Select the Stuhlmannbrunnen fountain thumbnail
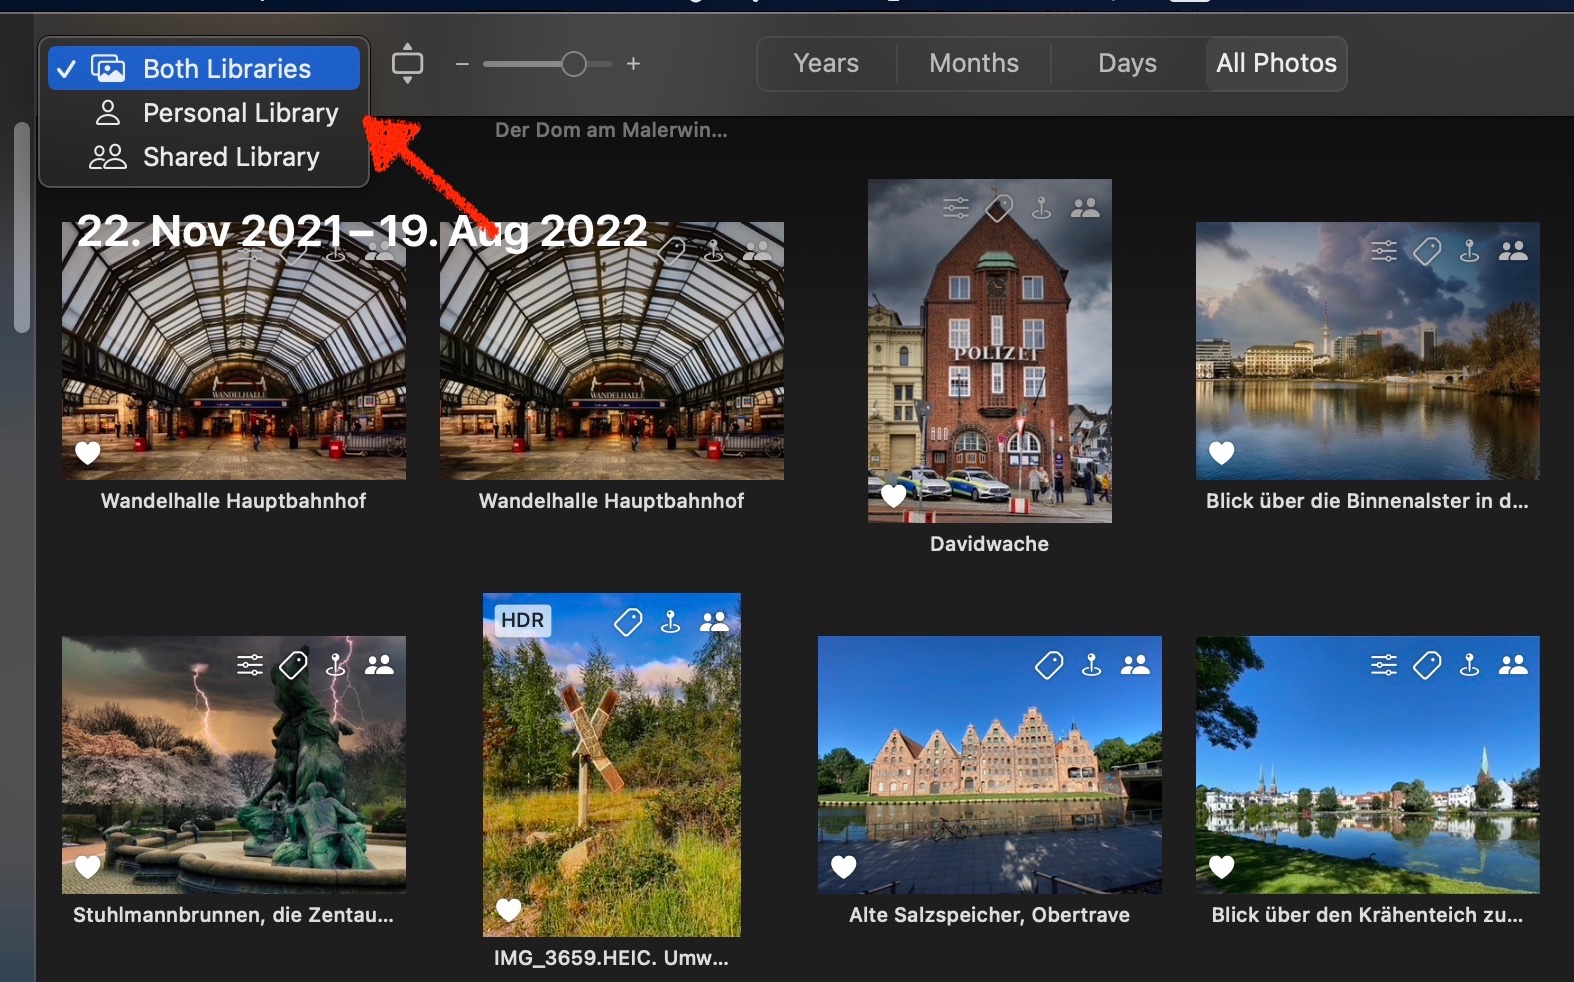This screenshot has width=1574, height=982. [x=234, y=765]
